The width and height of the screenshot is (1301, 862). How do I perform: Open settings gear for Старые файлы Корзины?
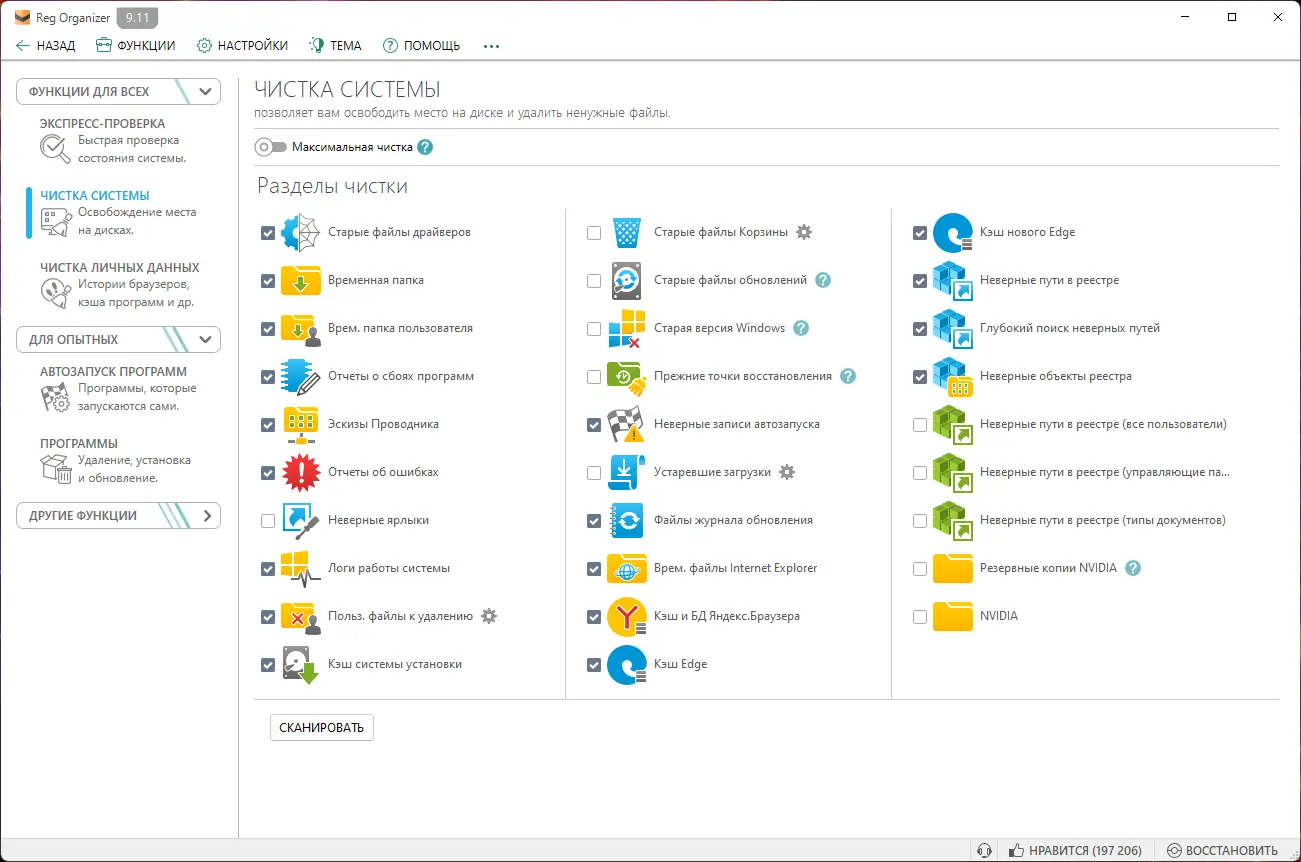804,232
